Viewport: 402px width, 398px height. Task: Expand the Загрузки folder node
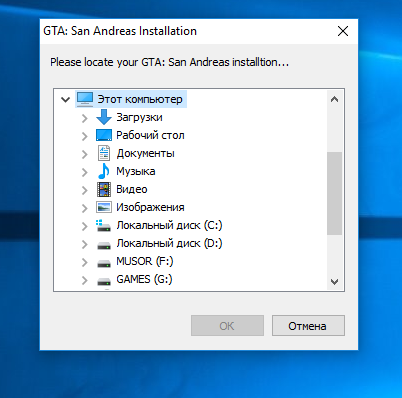85,118
